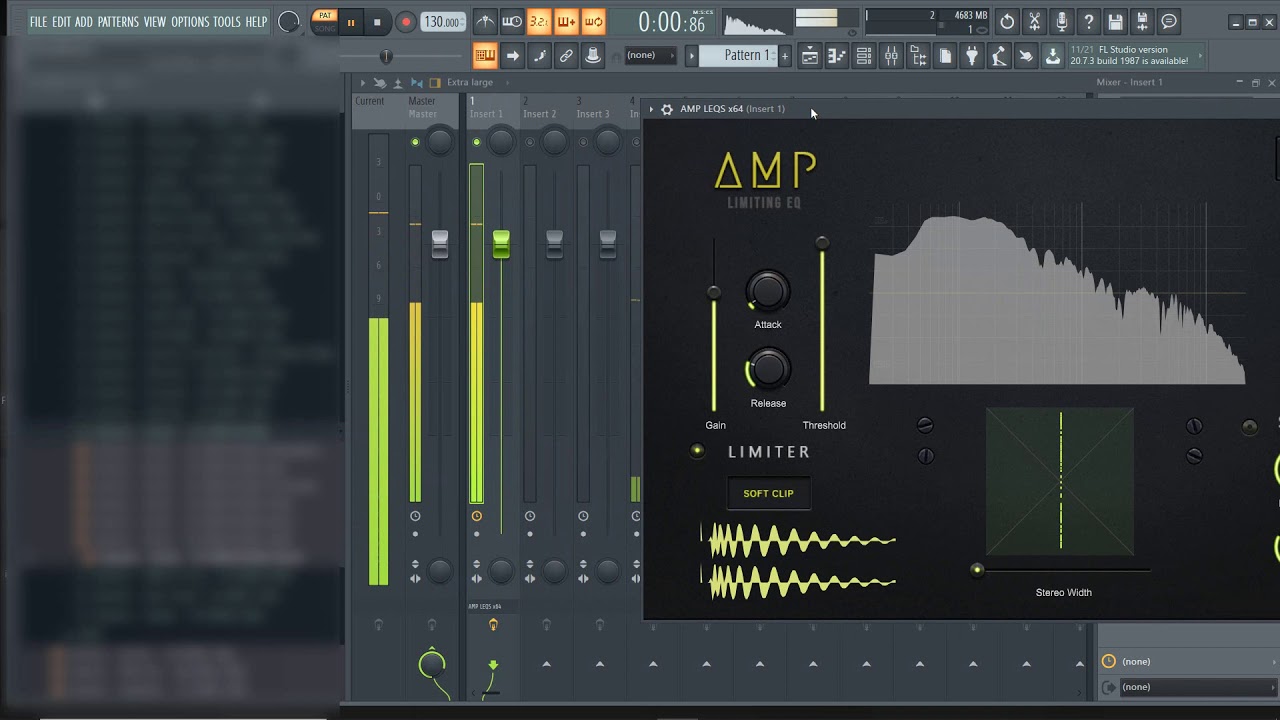Pause playback with the pause button
The image size is (1280, 720).
[x=351, y=22]
